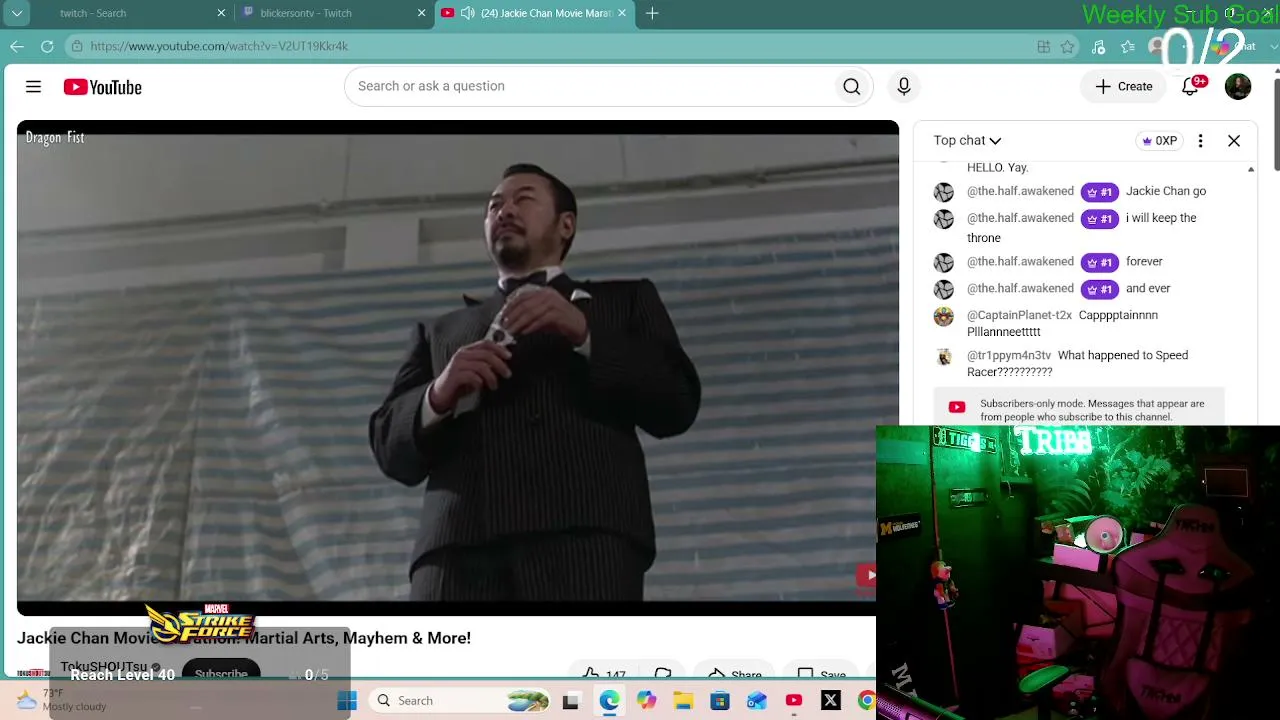The image size is (1280, 720).
Task: Close the 'twitch - Search' tab
Action: (x=221, y=13)
